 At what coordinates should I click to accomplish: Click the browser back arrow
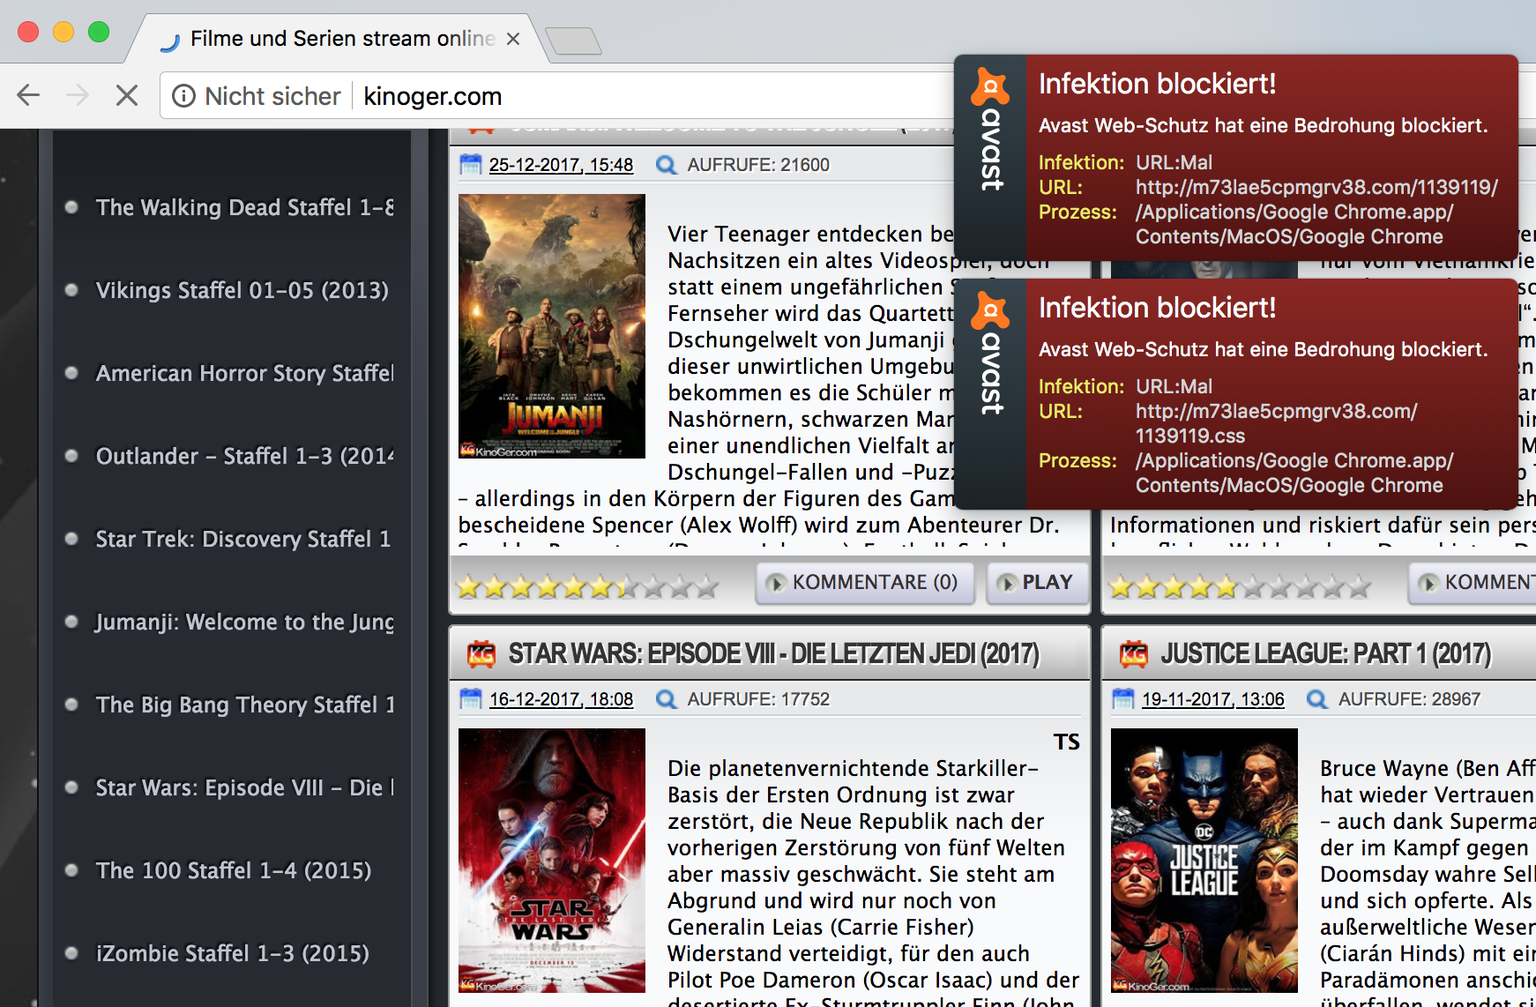tap(28, 96)
